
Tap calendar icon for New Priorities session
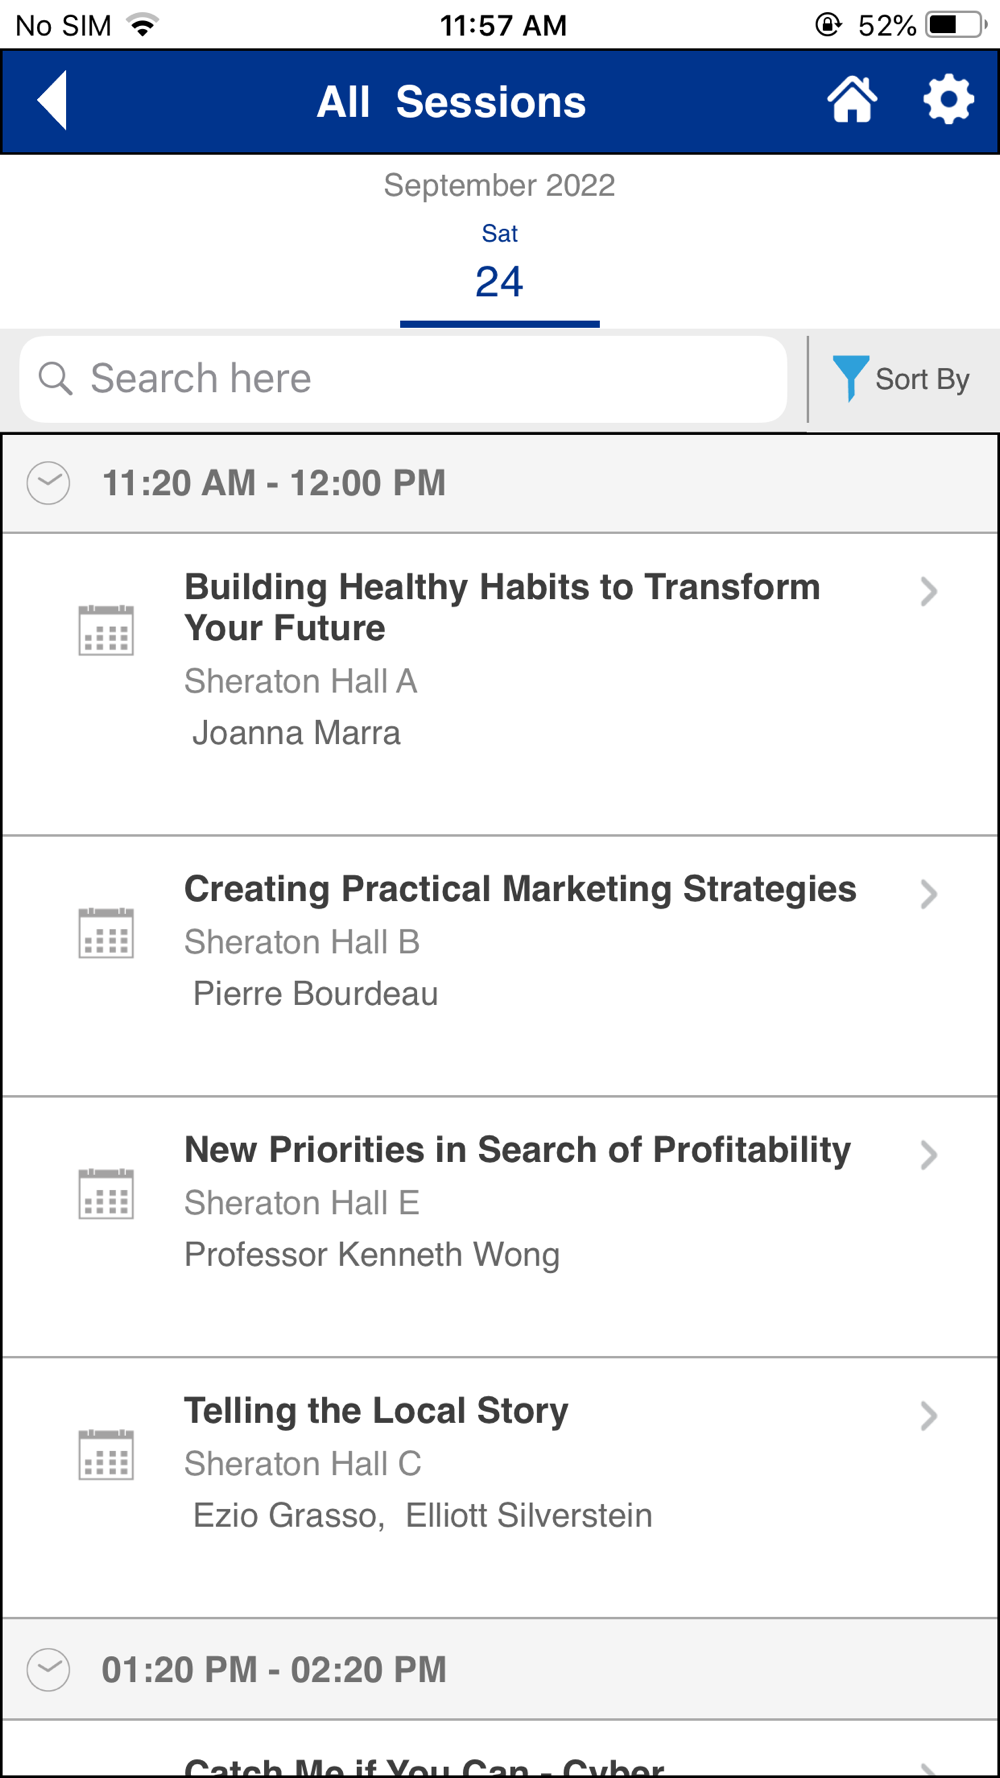click(x=106, y=1194)
